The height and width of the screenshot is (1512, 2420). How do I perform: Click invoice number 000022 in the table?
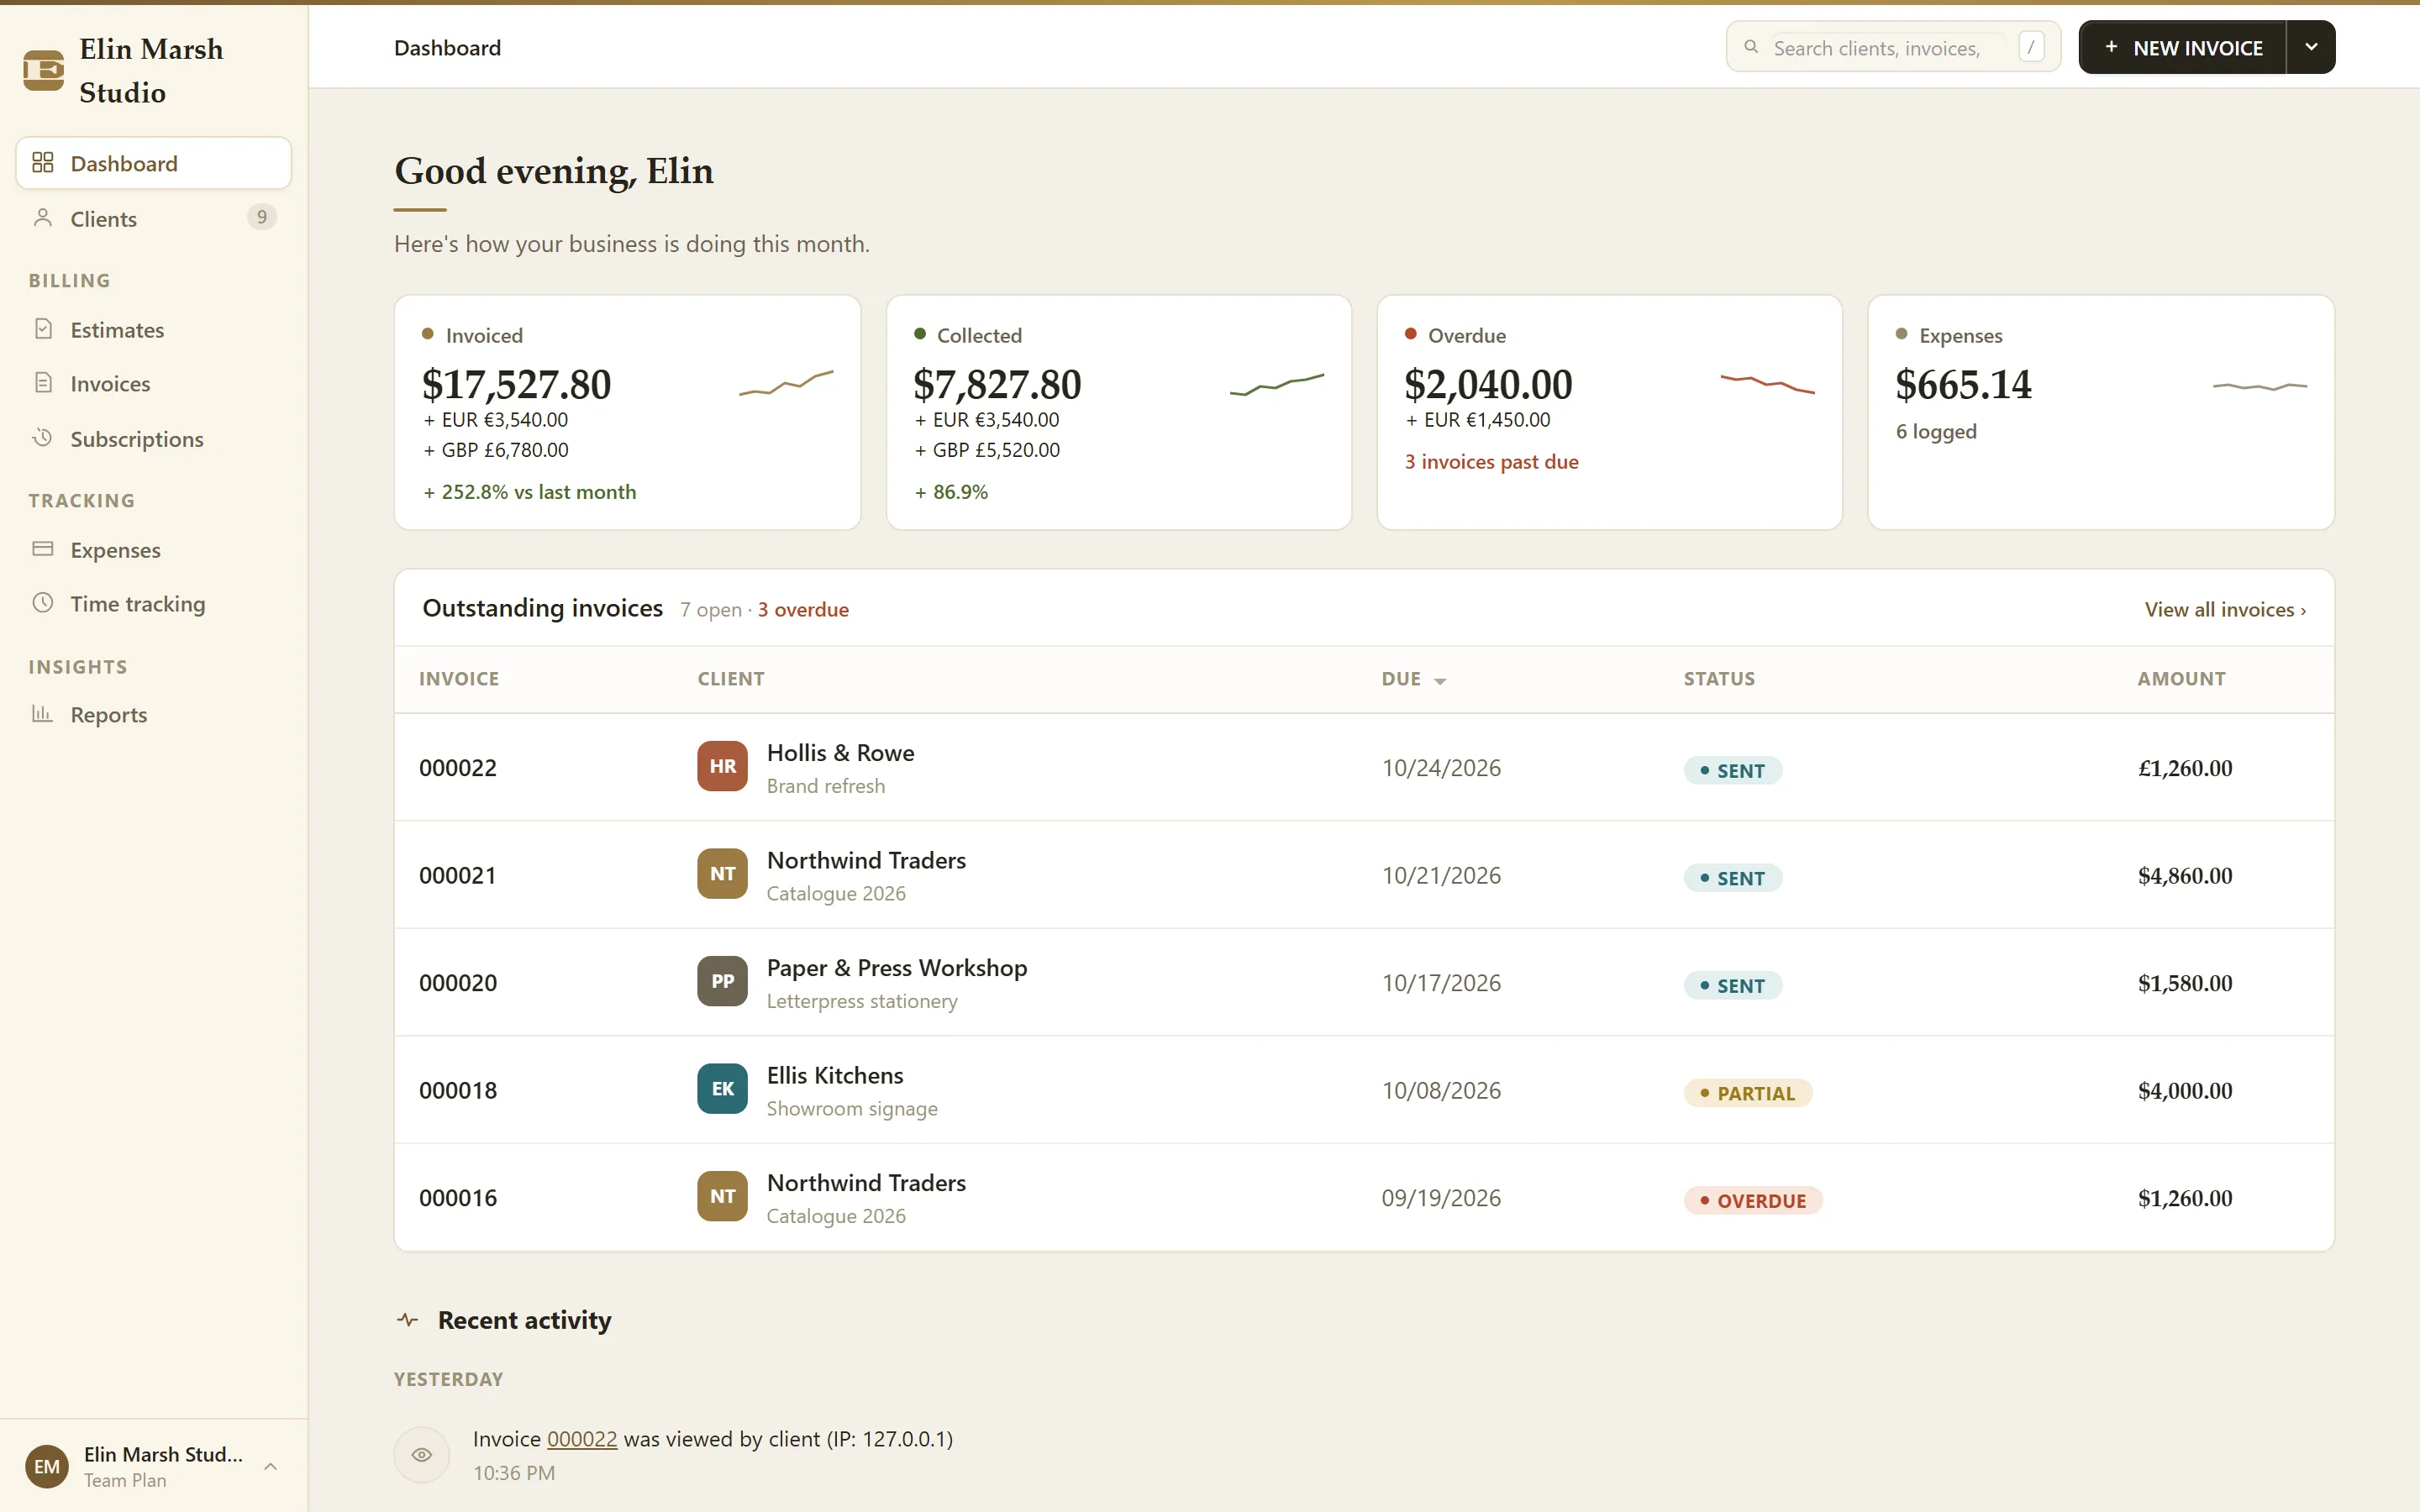[458, 767]
